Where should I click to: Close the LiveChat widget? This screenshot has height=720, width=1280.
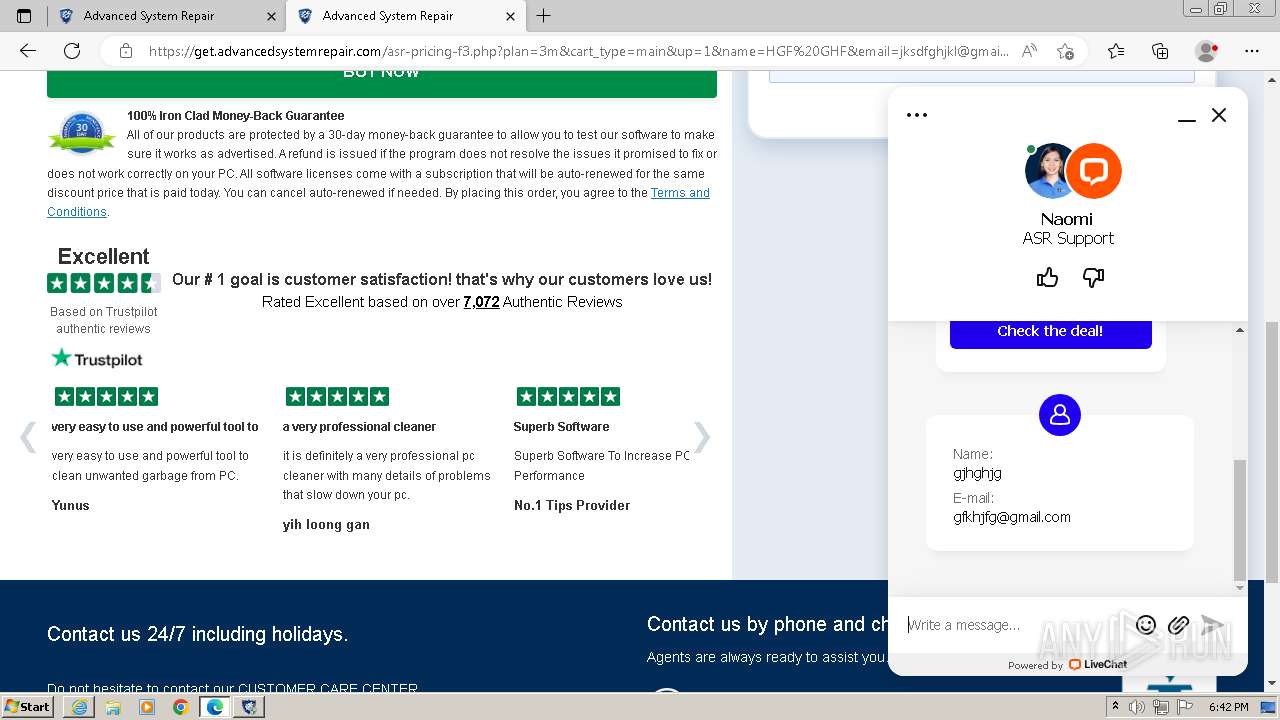1219,115
